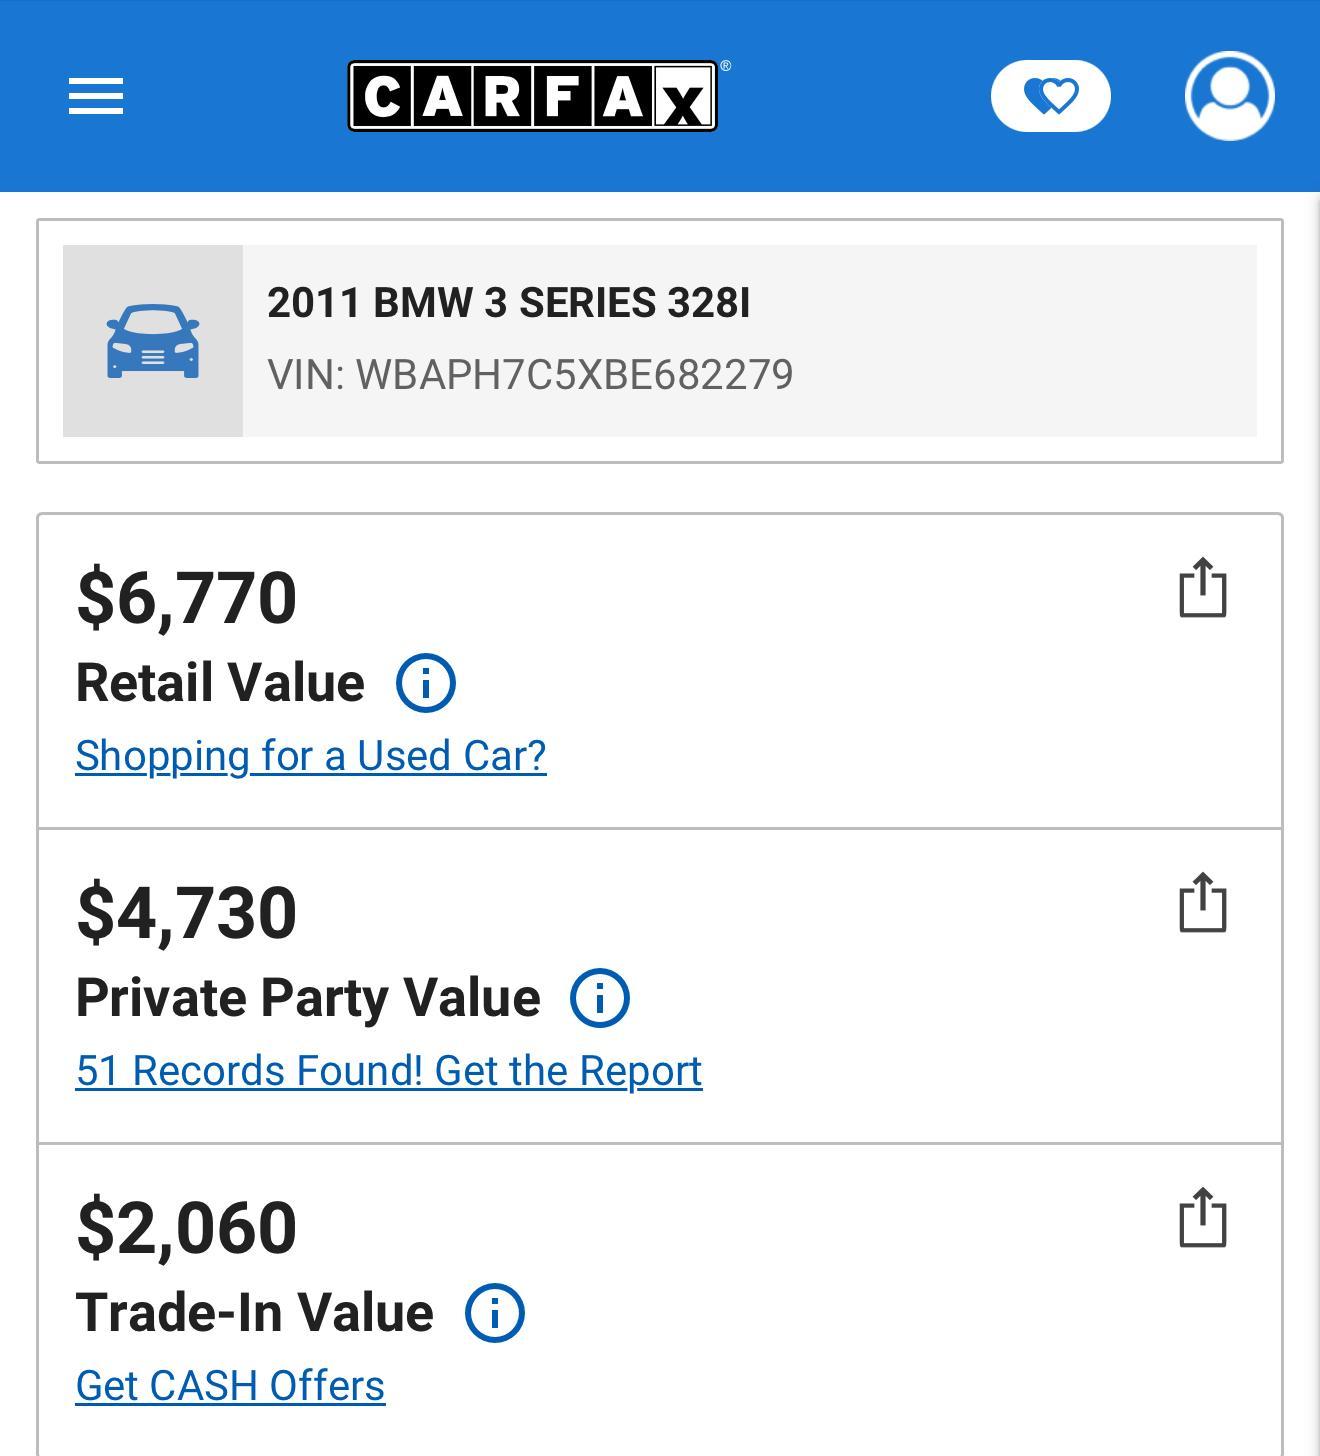Share the Retail Value
The height and width of the screenshot is (1456, 1320).
pos(1203,588)
